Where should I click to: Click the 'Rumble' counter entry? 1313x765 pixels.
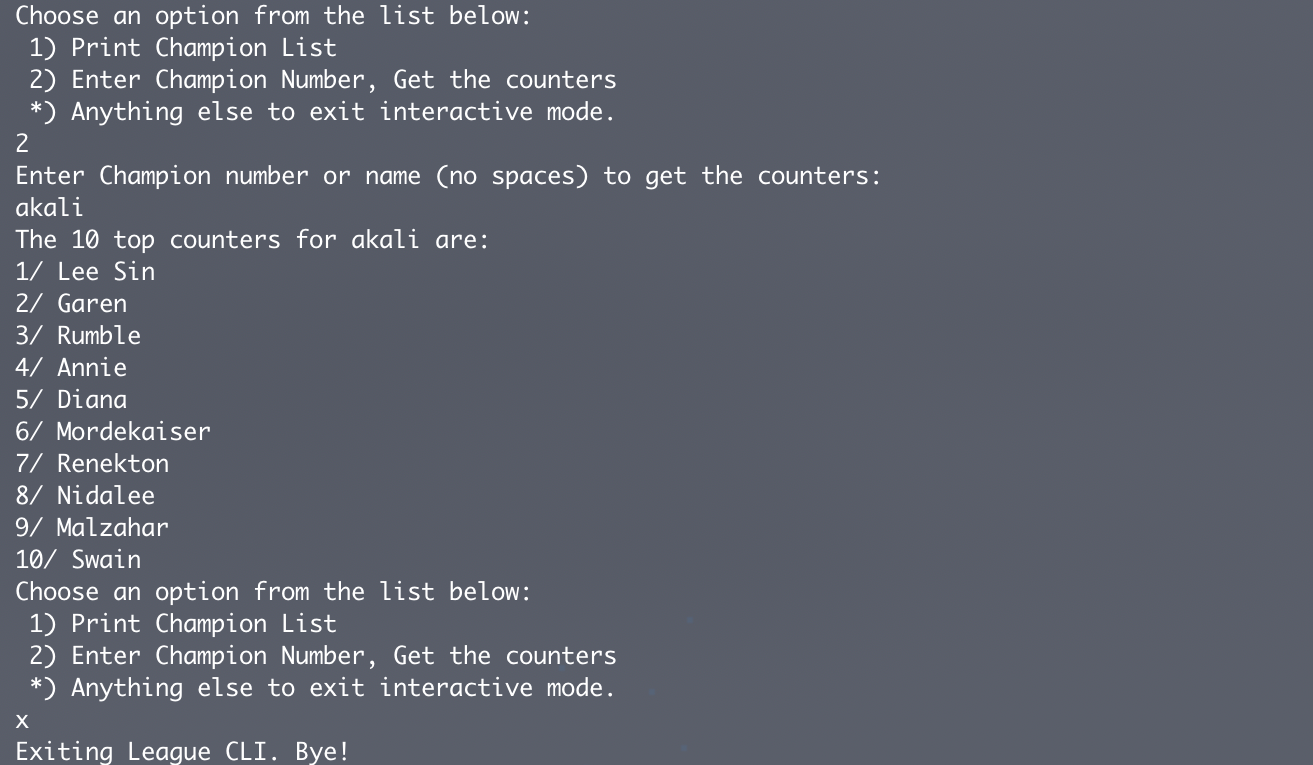click(78, 335)
